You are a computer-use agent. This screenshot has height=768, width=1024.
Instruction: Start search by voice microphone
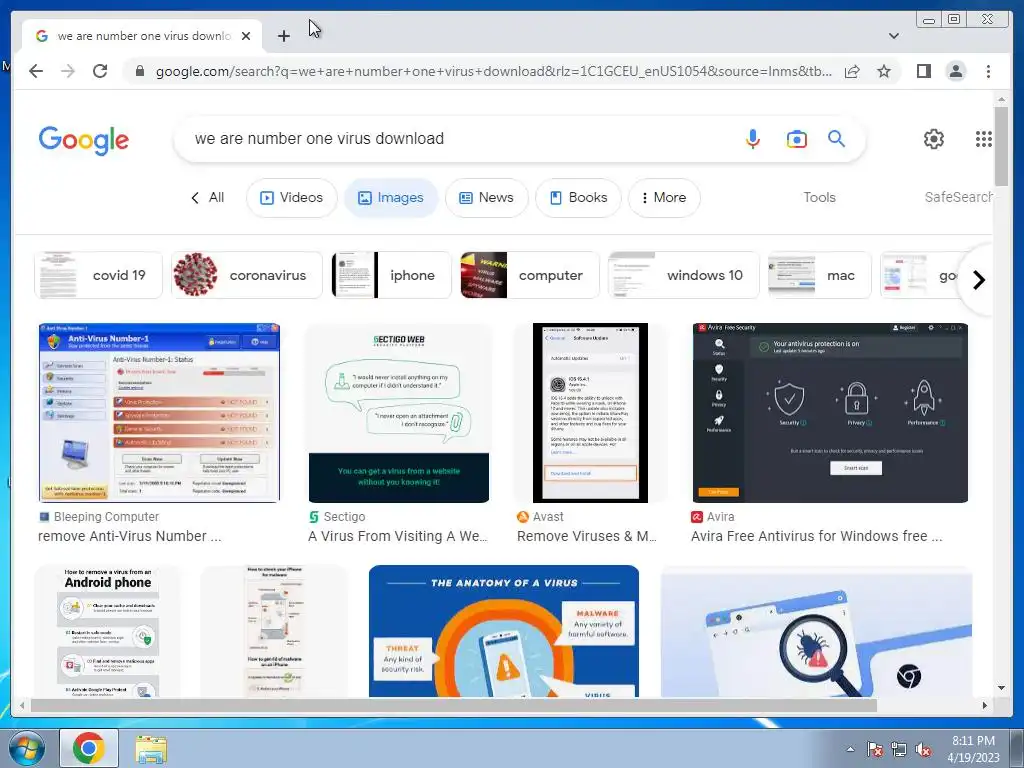point(752,138)
